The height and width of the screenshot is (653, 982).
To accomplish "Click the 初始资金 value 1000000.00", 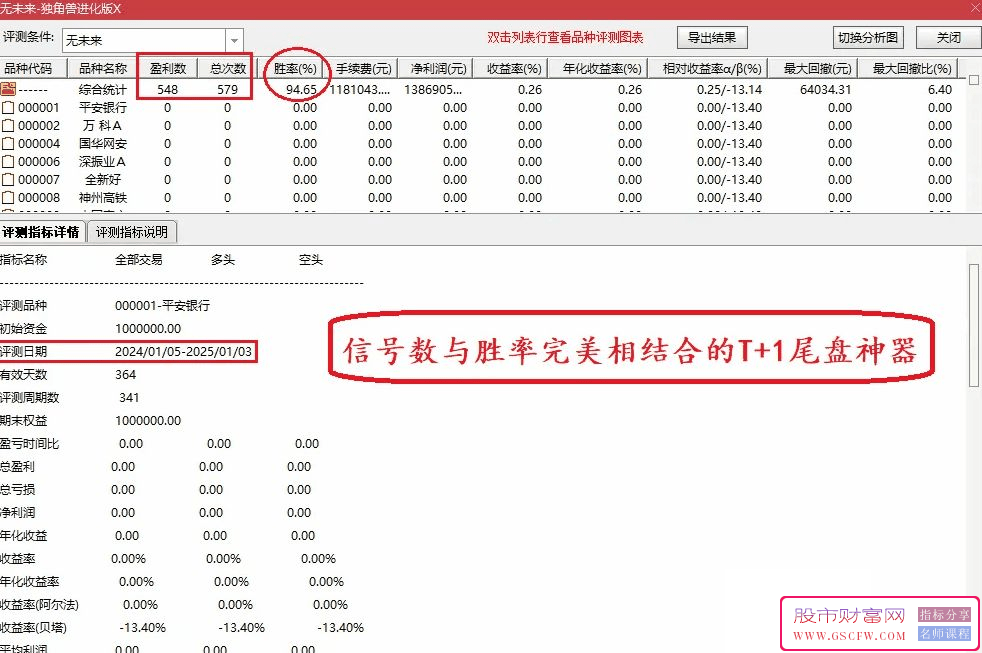I will click(x=148, y=329).
